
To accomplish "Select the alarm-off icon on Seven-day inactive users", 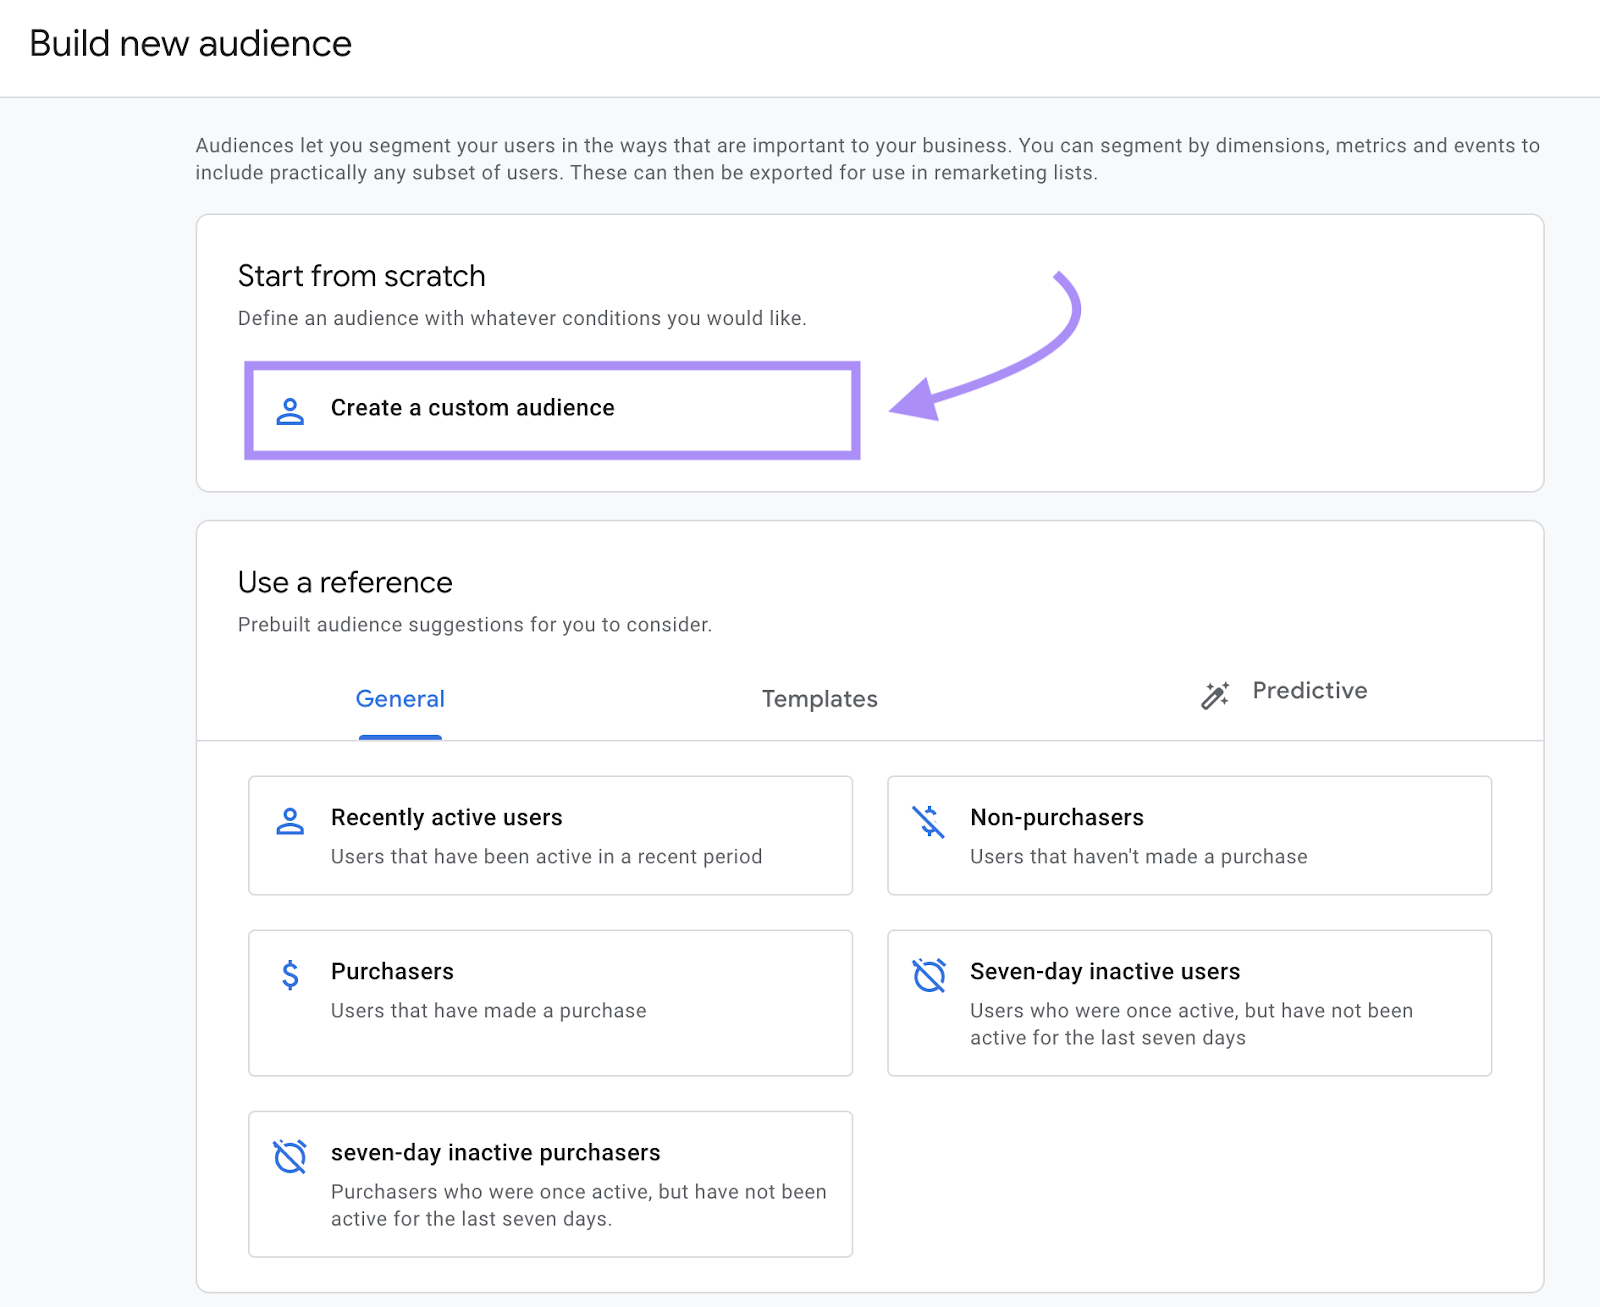I will point(929,974).
